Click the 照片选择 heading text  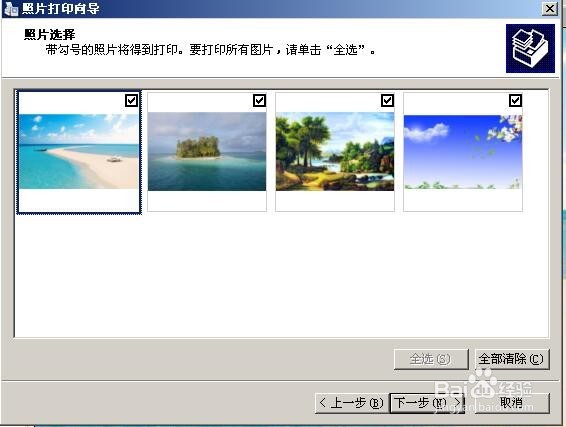(49, 35)
